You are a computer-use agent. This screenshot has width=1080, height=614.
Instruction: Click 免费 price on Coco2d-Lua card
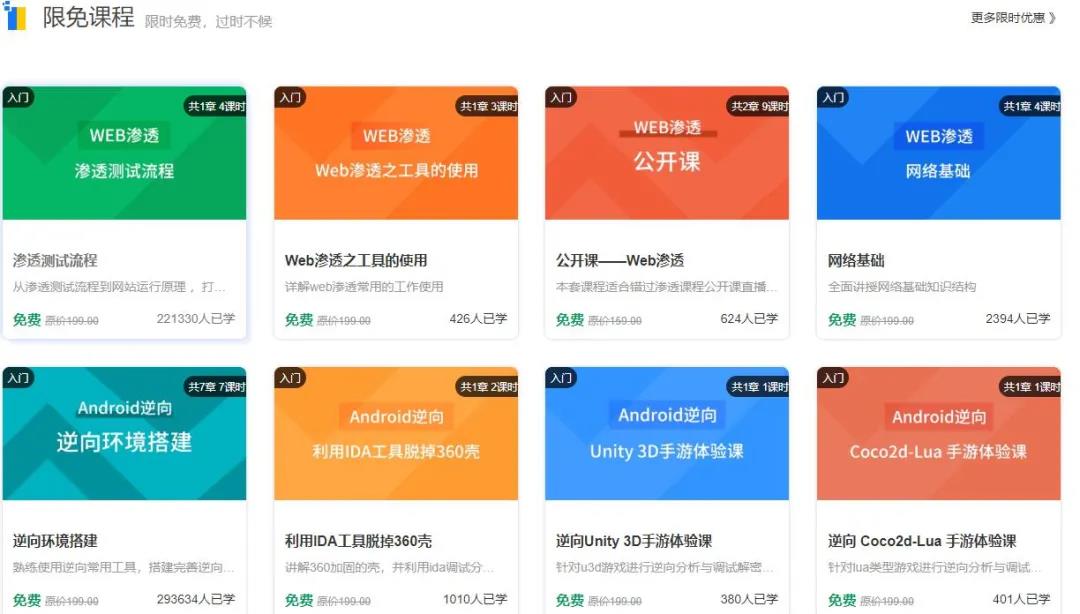coord(842,600)
